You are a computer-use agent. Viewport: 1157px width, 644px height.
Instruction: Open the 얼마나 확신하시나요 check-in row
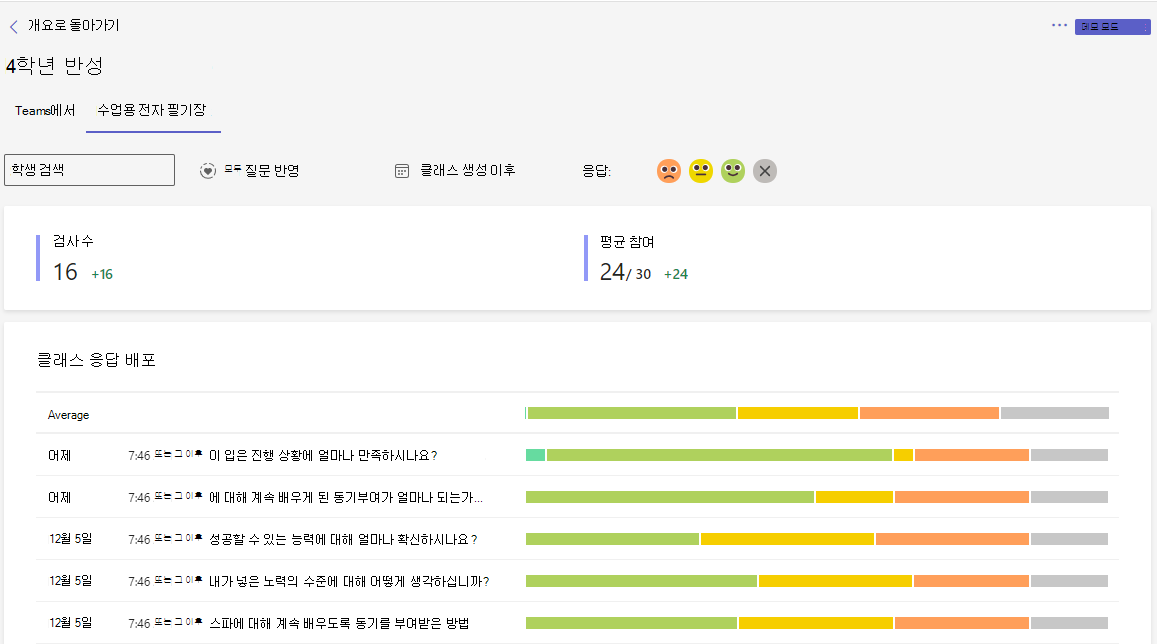tap(577, 539)
